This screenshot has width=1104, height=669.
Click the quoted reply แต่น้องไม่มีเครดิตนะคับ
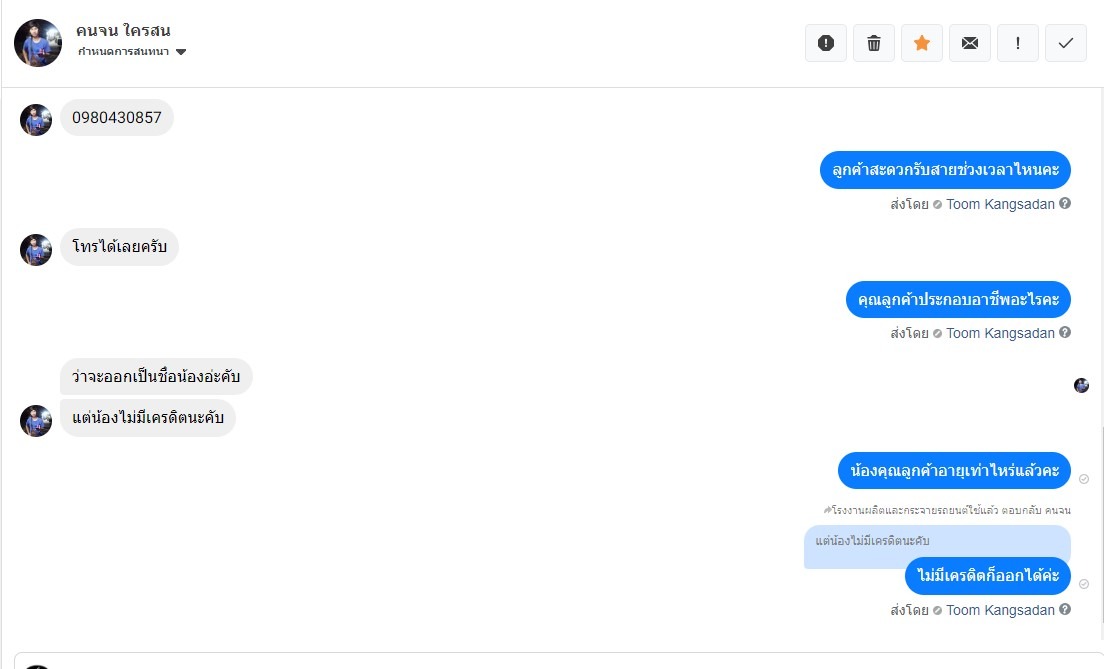point(937,546)
